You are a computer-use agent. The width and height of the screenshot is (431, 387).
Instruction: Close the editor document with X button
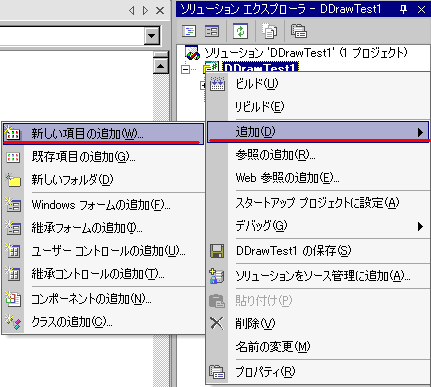point(160,11)
